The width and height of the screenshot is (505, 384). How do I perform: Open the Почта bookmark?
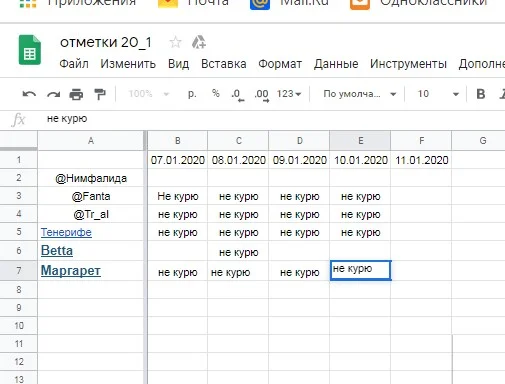(193, 3)
